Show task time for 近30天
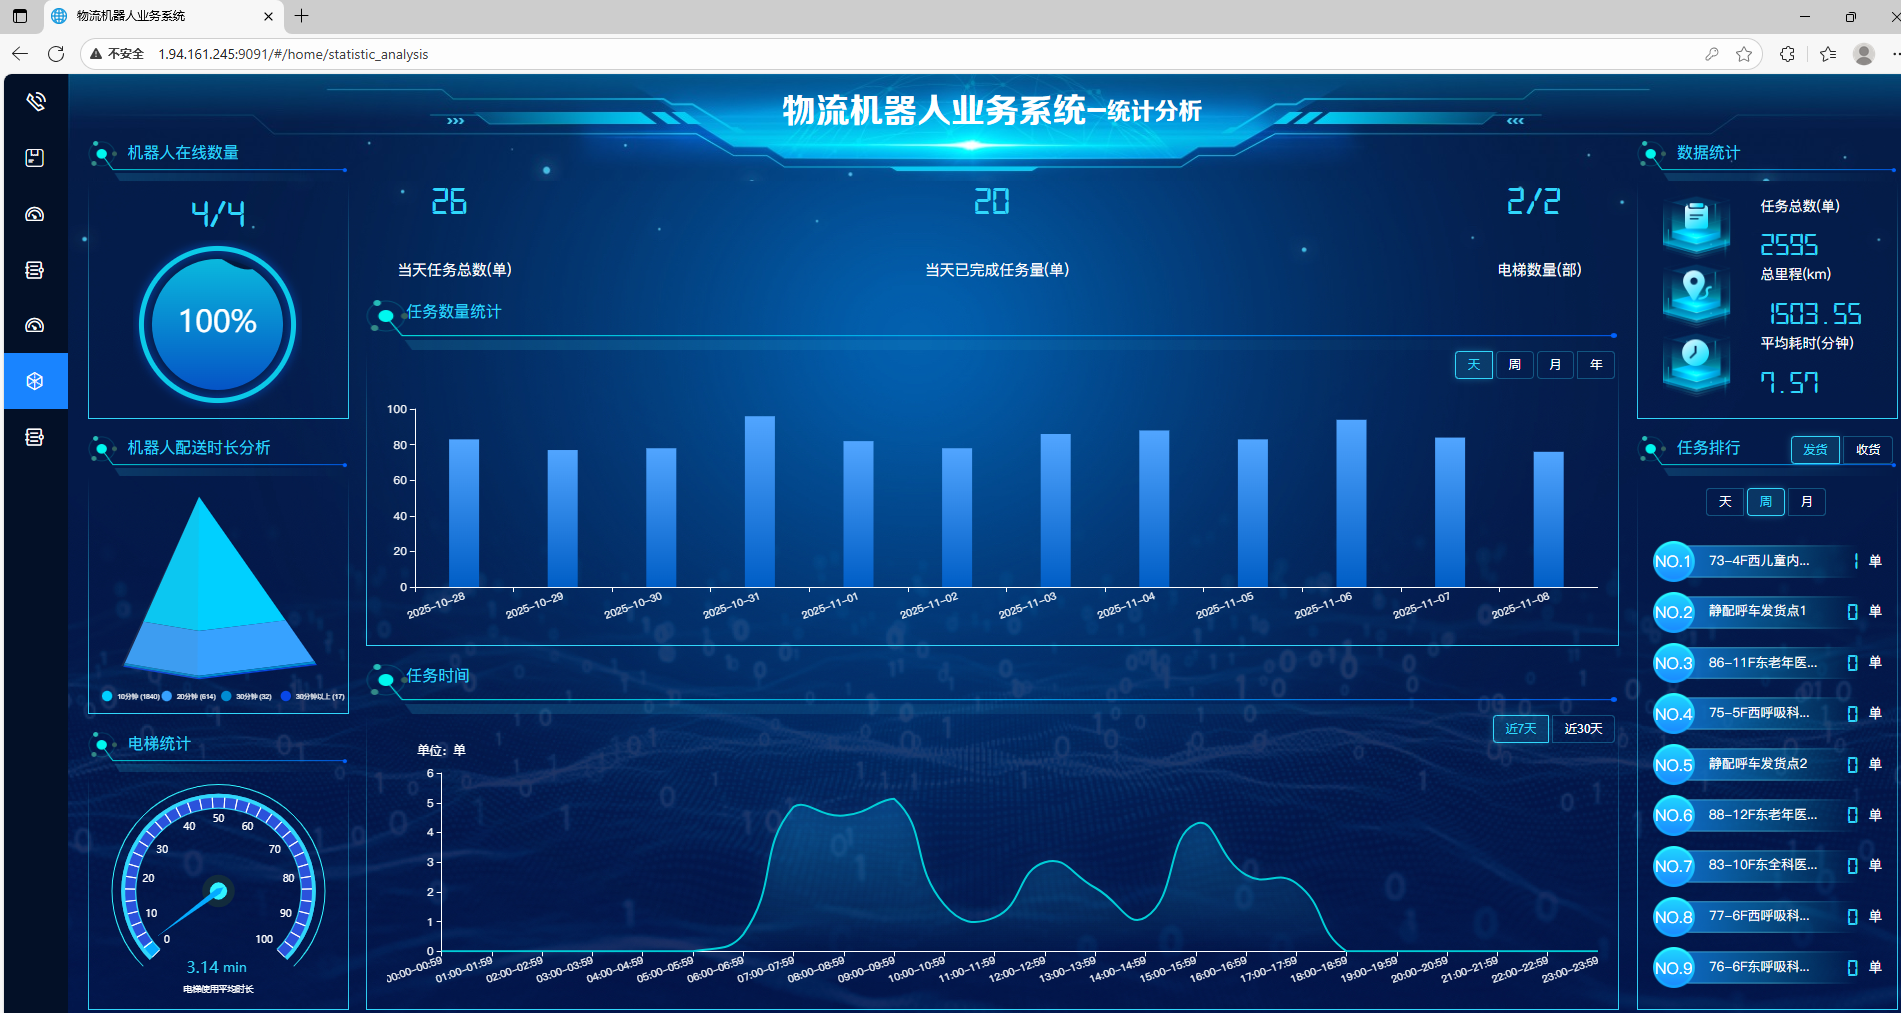Image resolution: width=1901 pixels, height=1013 pixels. [x=1583, y=729]
